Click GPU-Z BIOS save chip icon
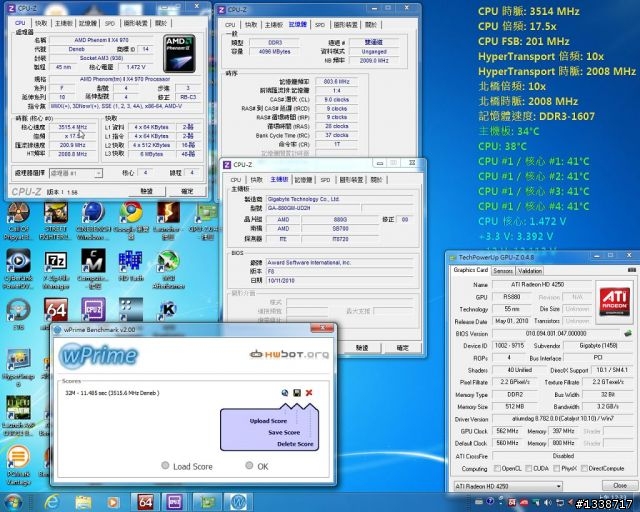Viewport: 640px width, 512px height. pyautogui.click(x=628, y=334)
